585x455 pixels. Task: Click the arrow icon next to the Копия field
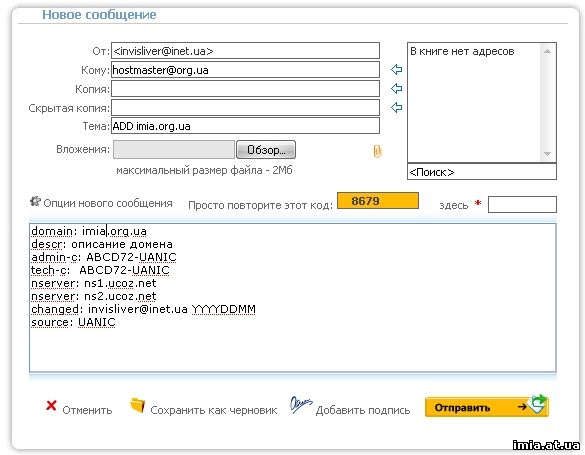point(396,88)
